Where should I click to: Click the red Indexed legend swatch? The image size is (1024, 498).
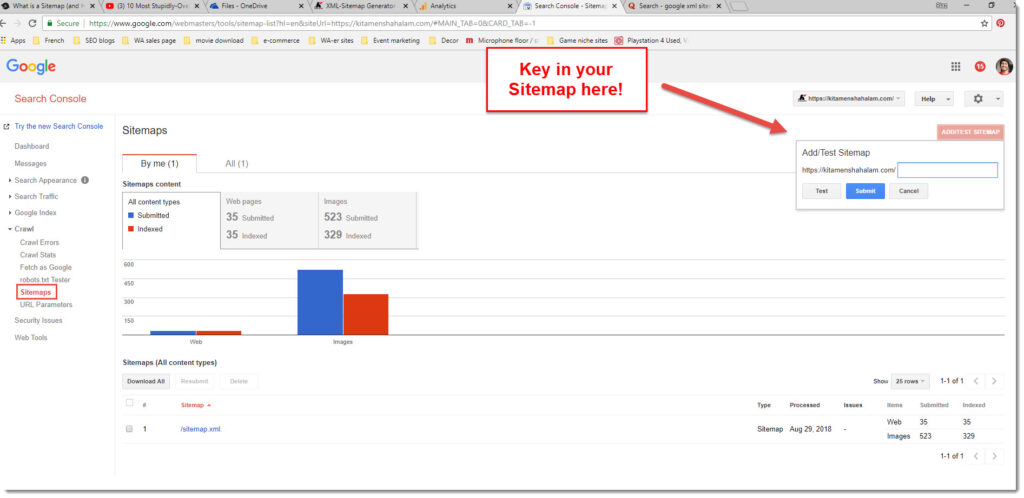coord(131,229)
